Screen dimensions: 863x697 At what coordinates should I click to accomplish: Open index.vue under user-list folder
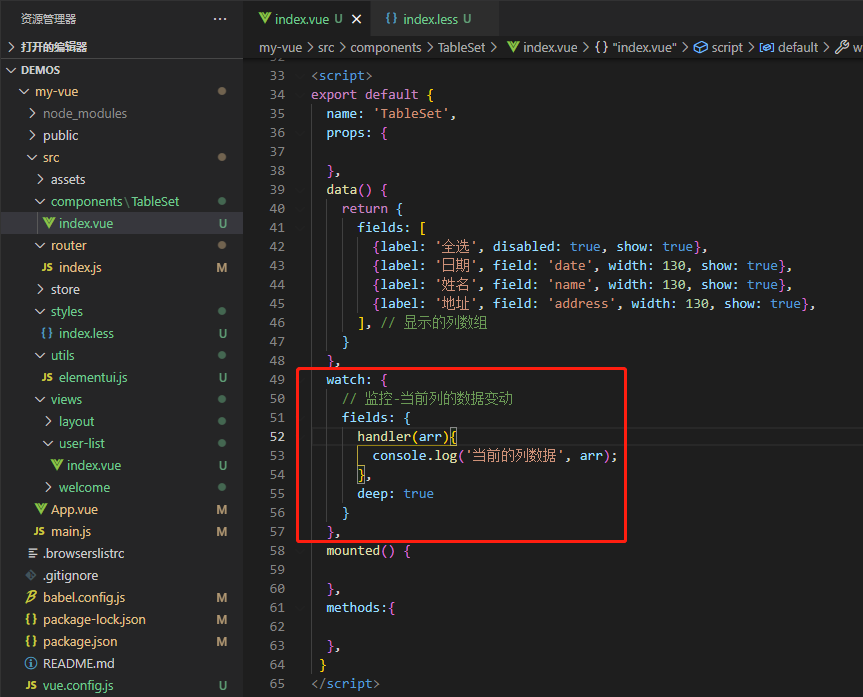point(122,466)
